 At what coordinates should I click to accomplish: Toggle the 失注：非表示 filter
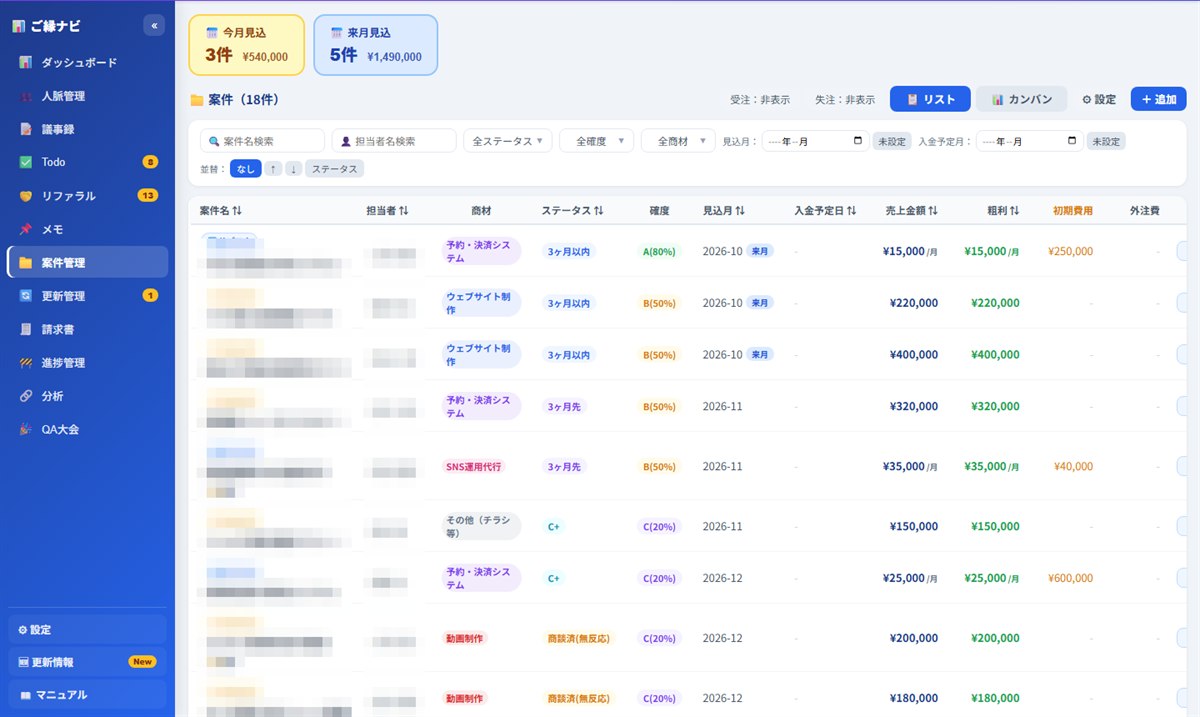(845, 99)
